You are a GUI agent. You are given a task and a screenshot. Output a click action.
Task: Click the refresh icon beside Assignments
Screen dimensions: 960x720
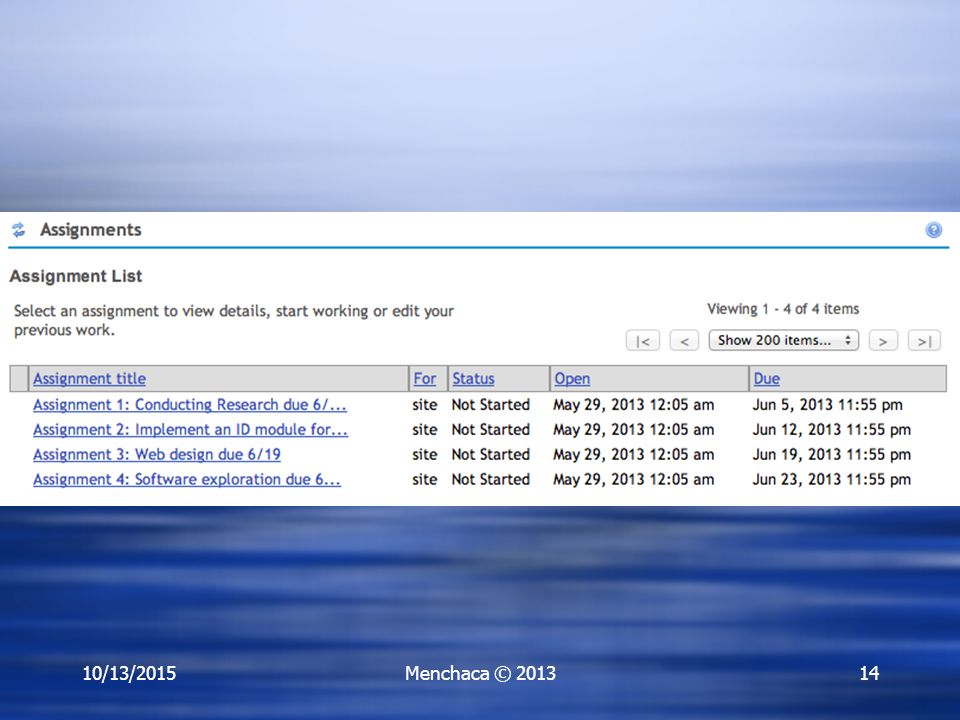(18, 230)
